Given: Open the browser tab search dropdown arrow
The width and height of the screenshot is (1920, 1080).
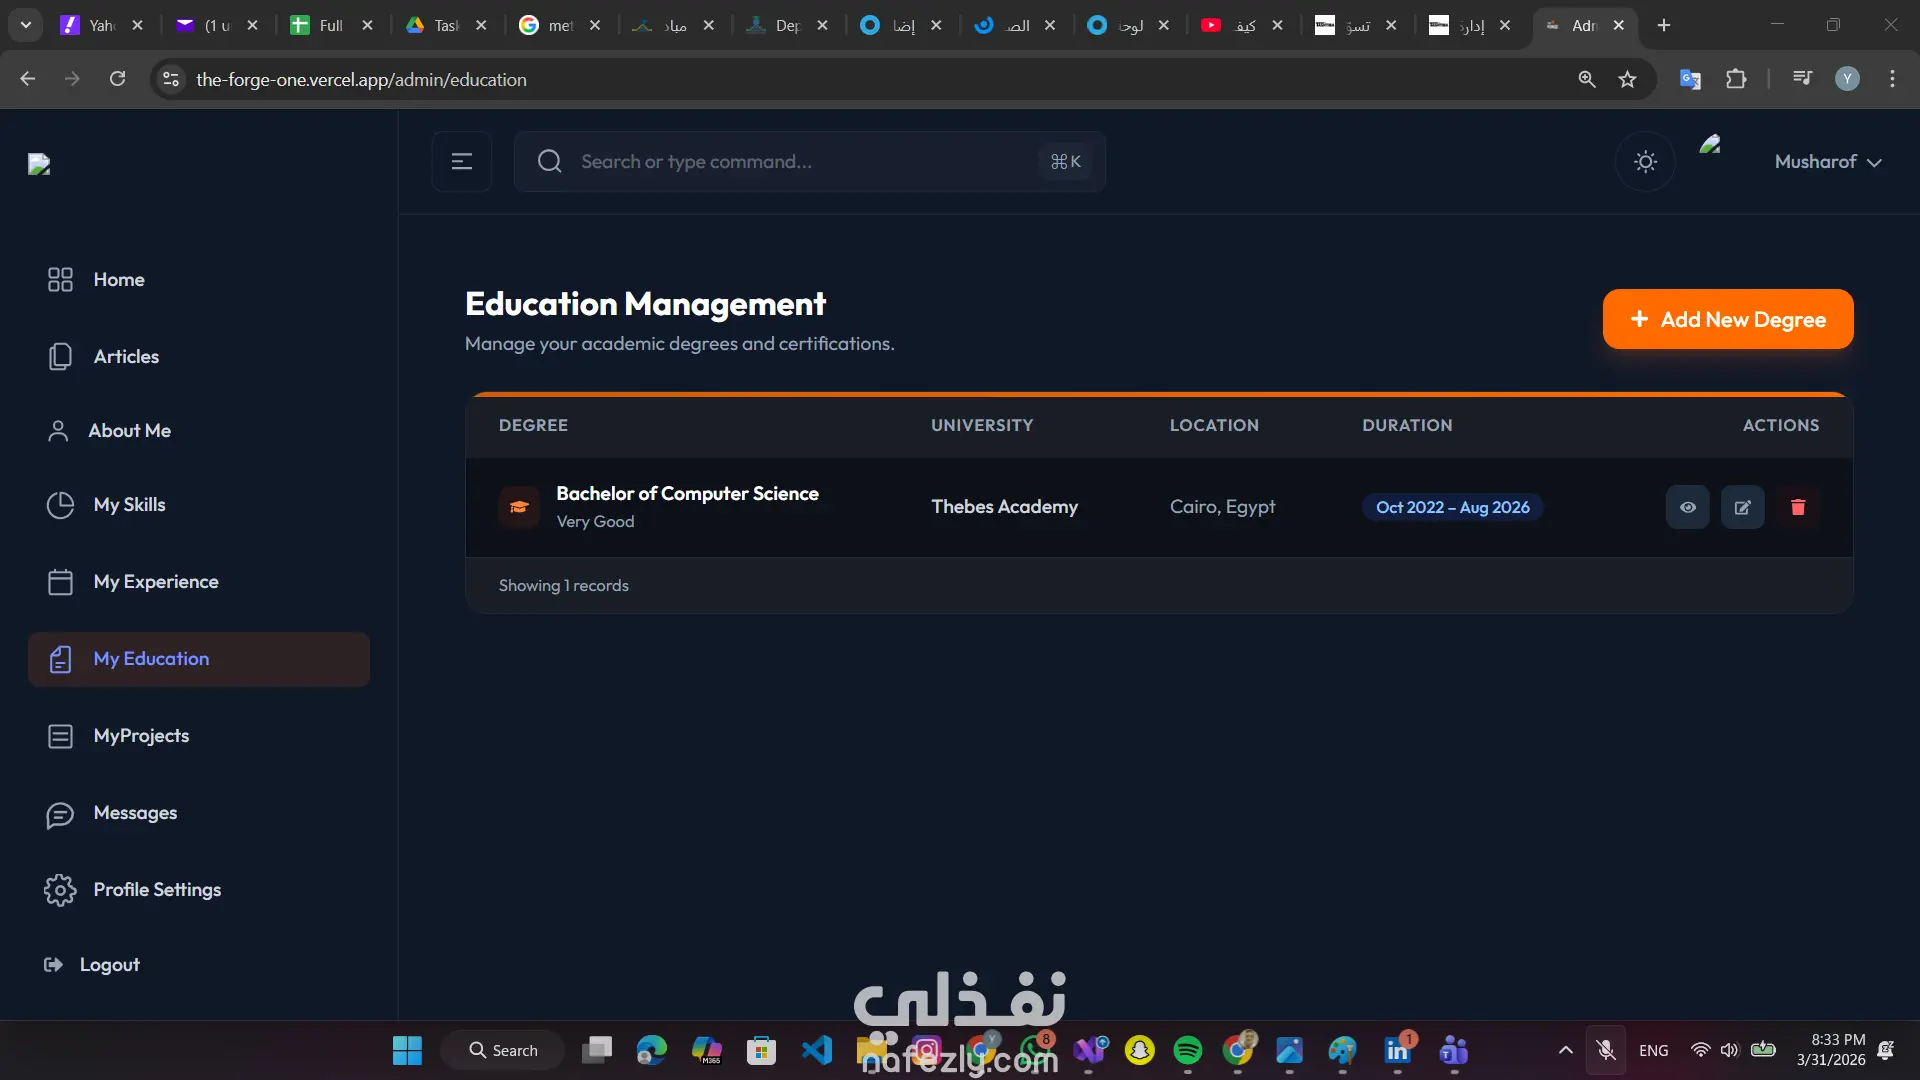Looking at the screenshot, I should [x=25, y=25].
